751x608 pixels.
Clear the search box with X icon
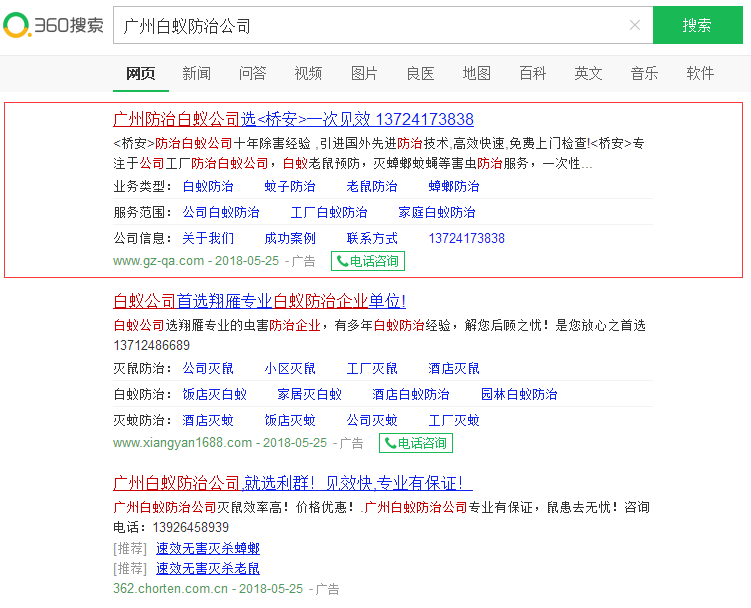tap(634, 25)
